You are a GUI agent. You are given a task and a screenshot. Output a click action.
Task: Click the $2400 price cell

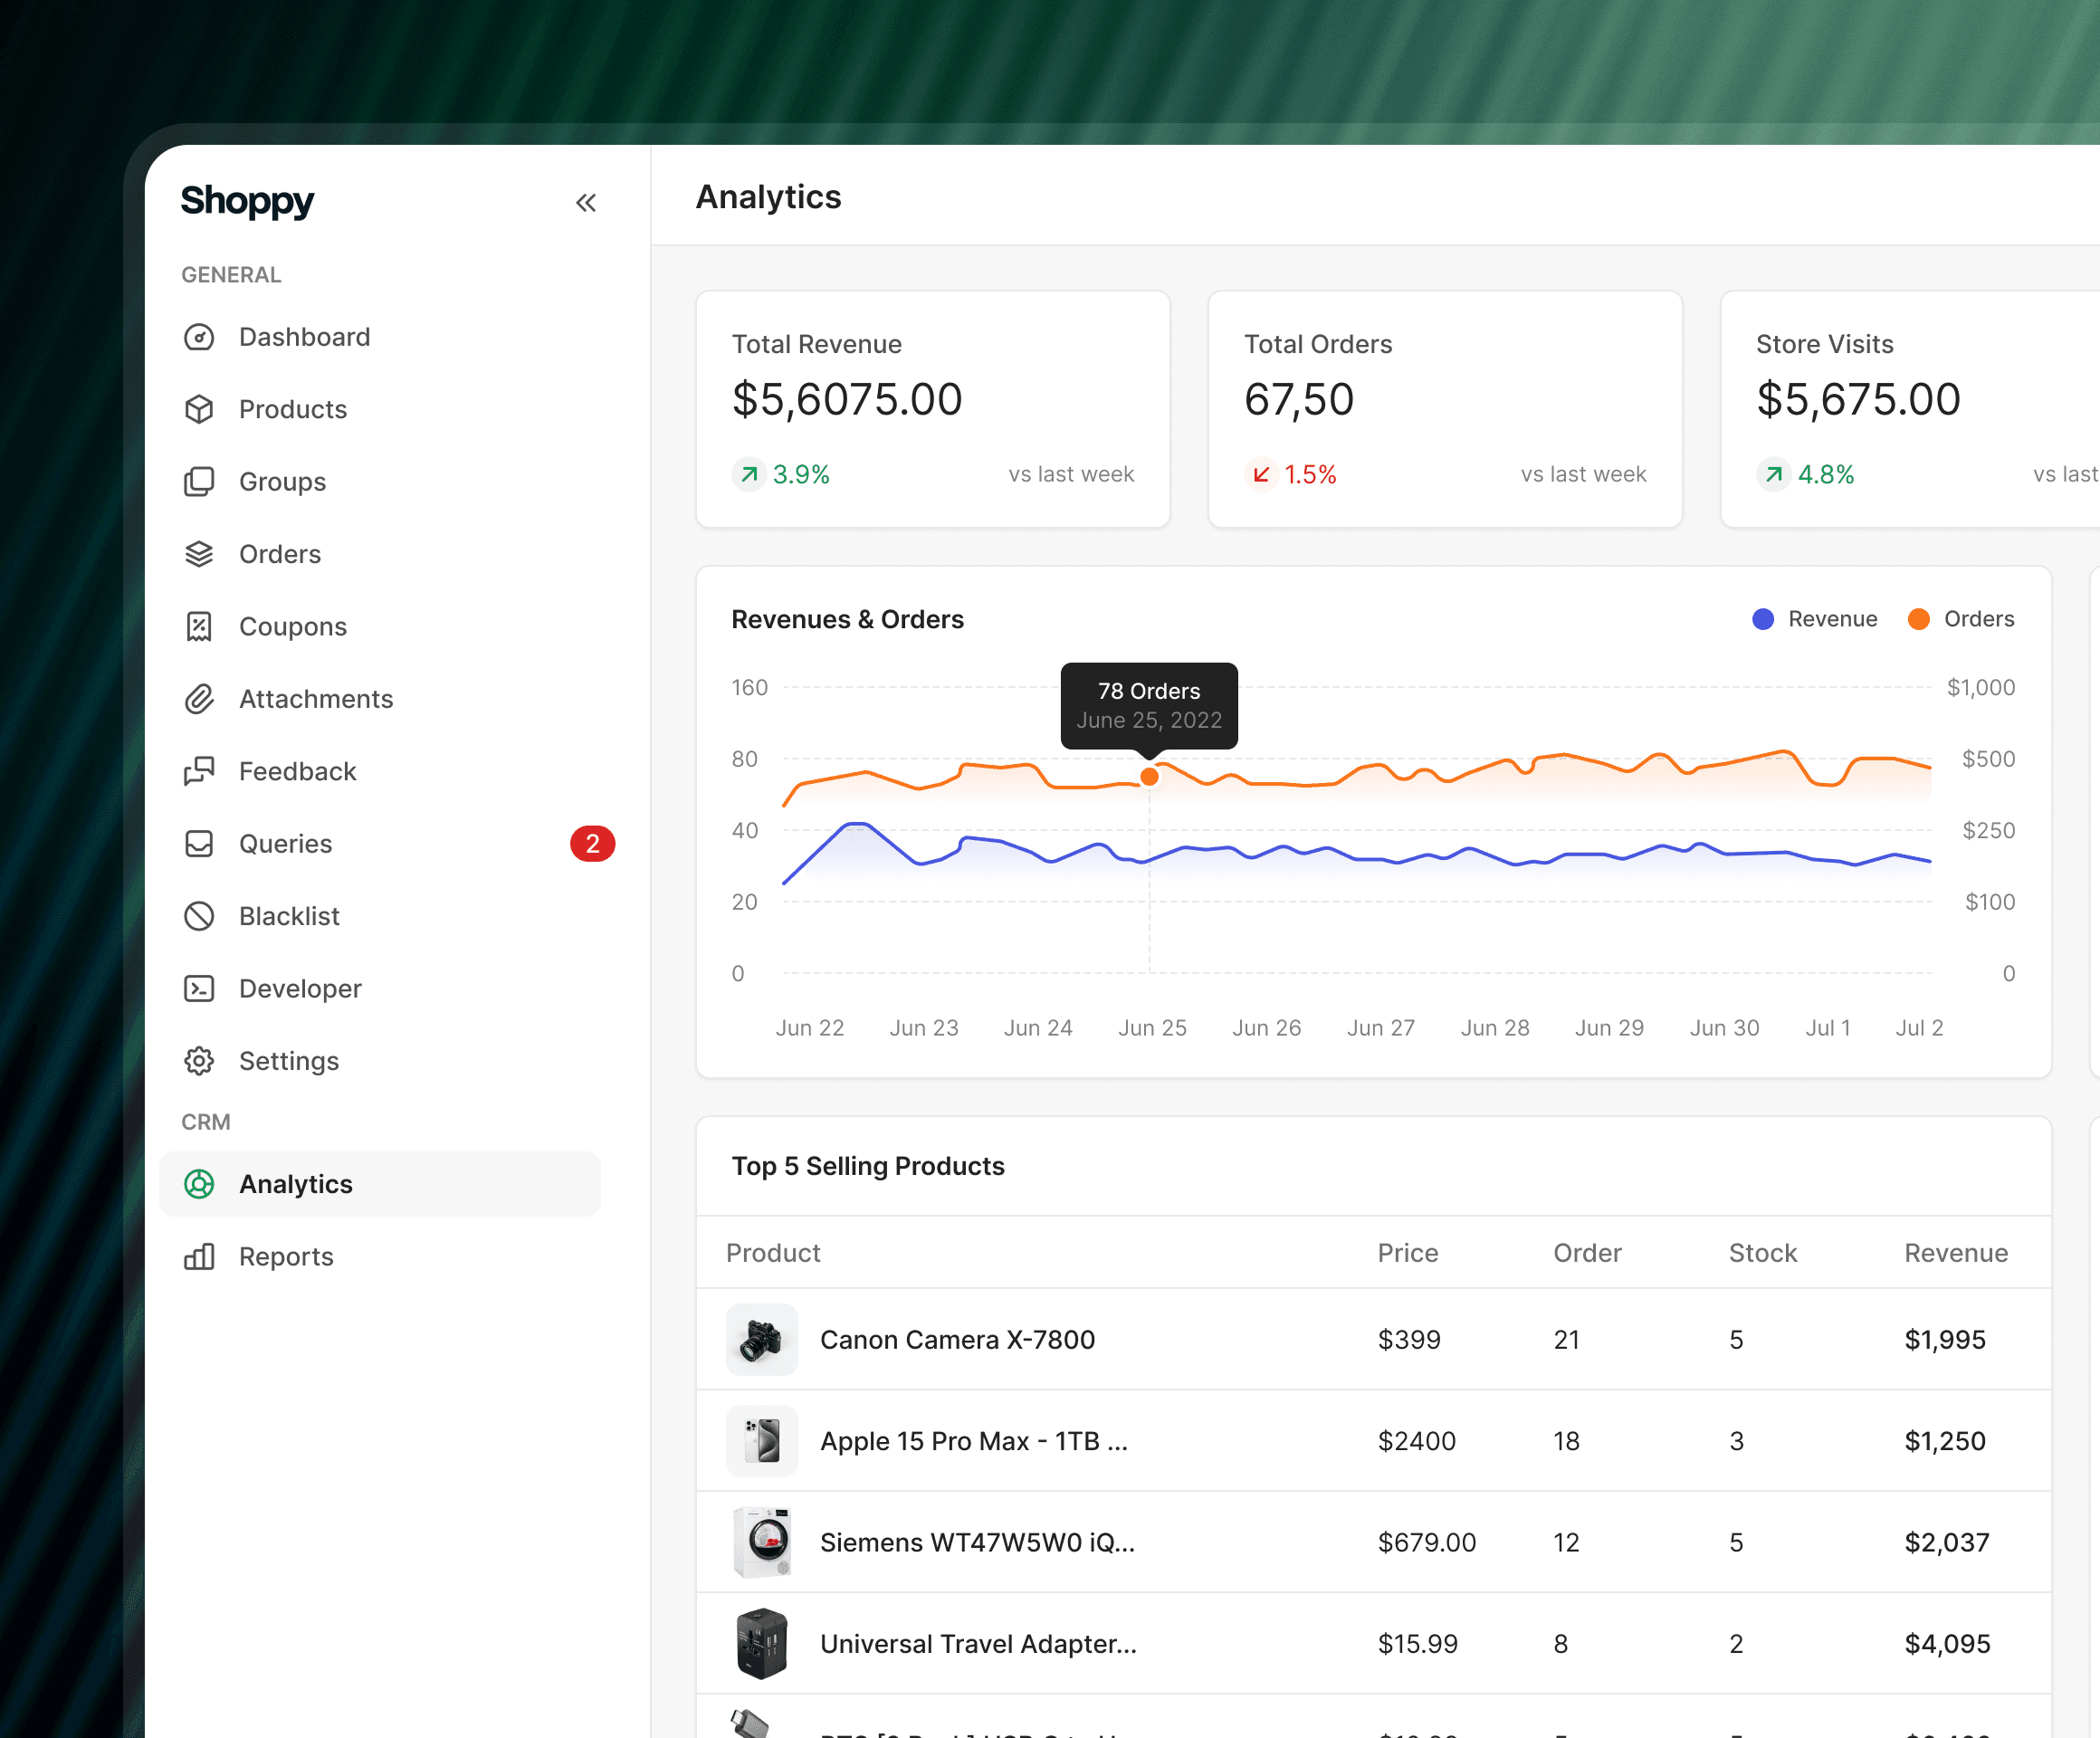1416,1441
